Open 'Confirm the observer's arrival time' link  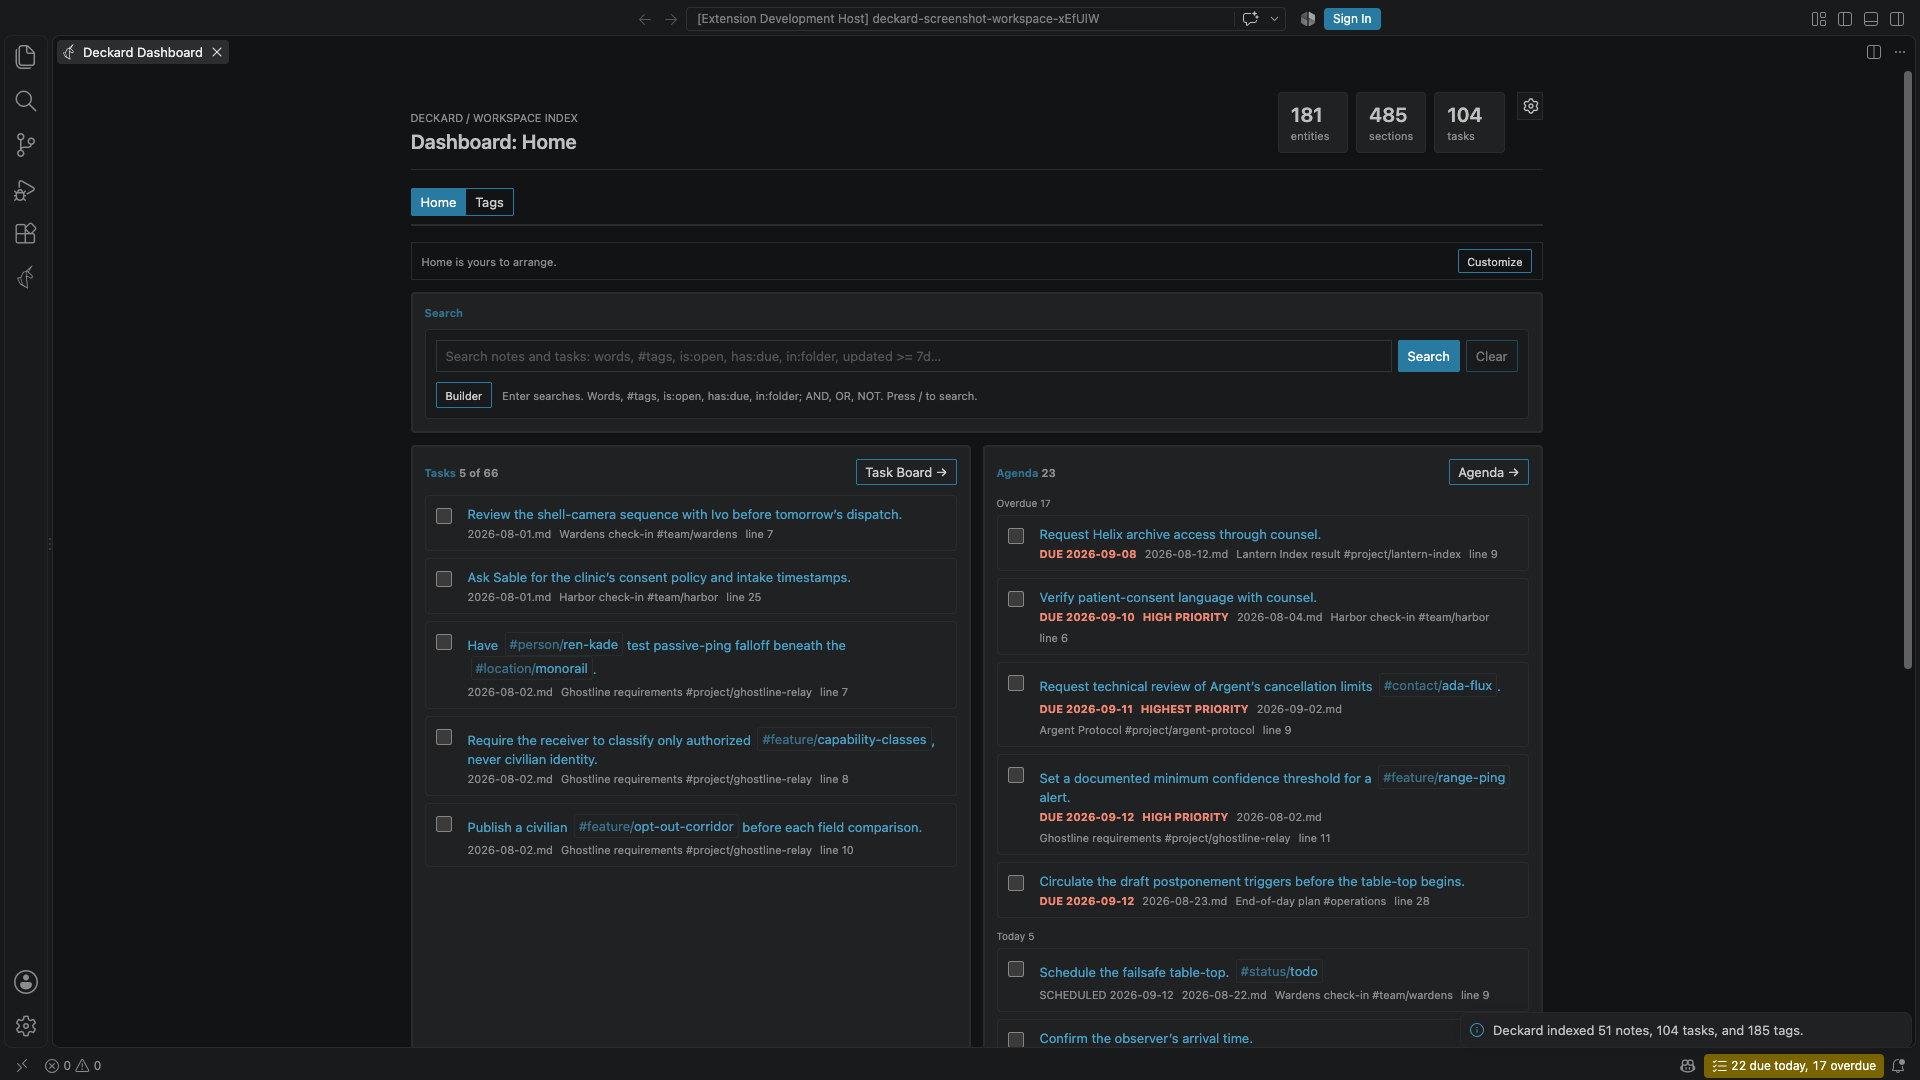(1146, 1039)
